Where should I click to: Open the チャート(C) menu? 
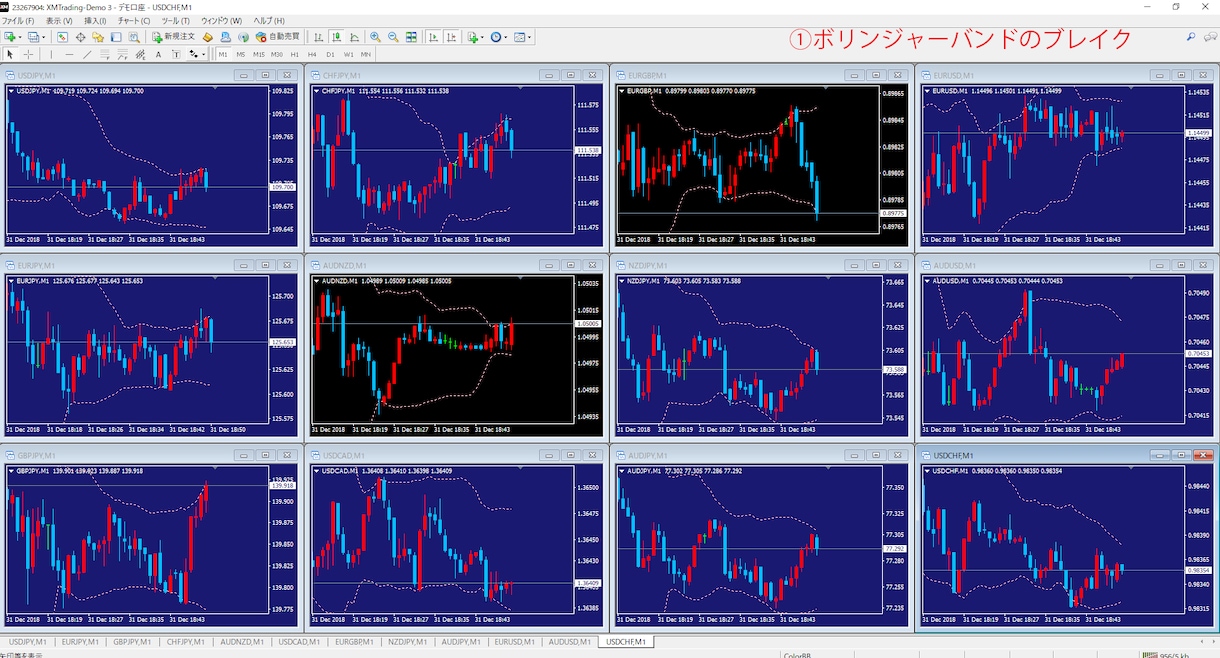133,20
